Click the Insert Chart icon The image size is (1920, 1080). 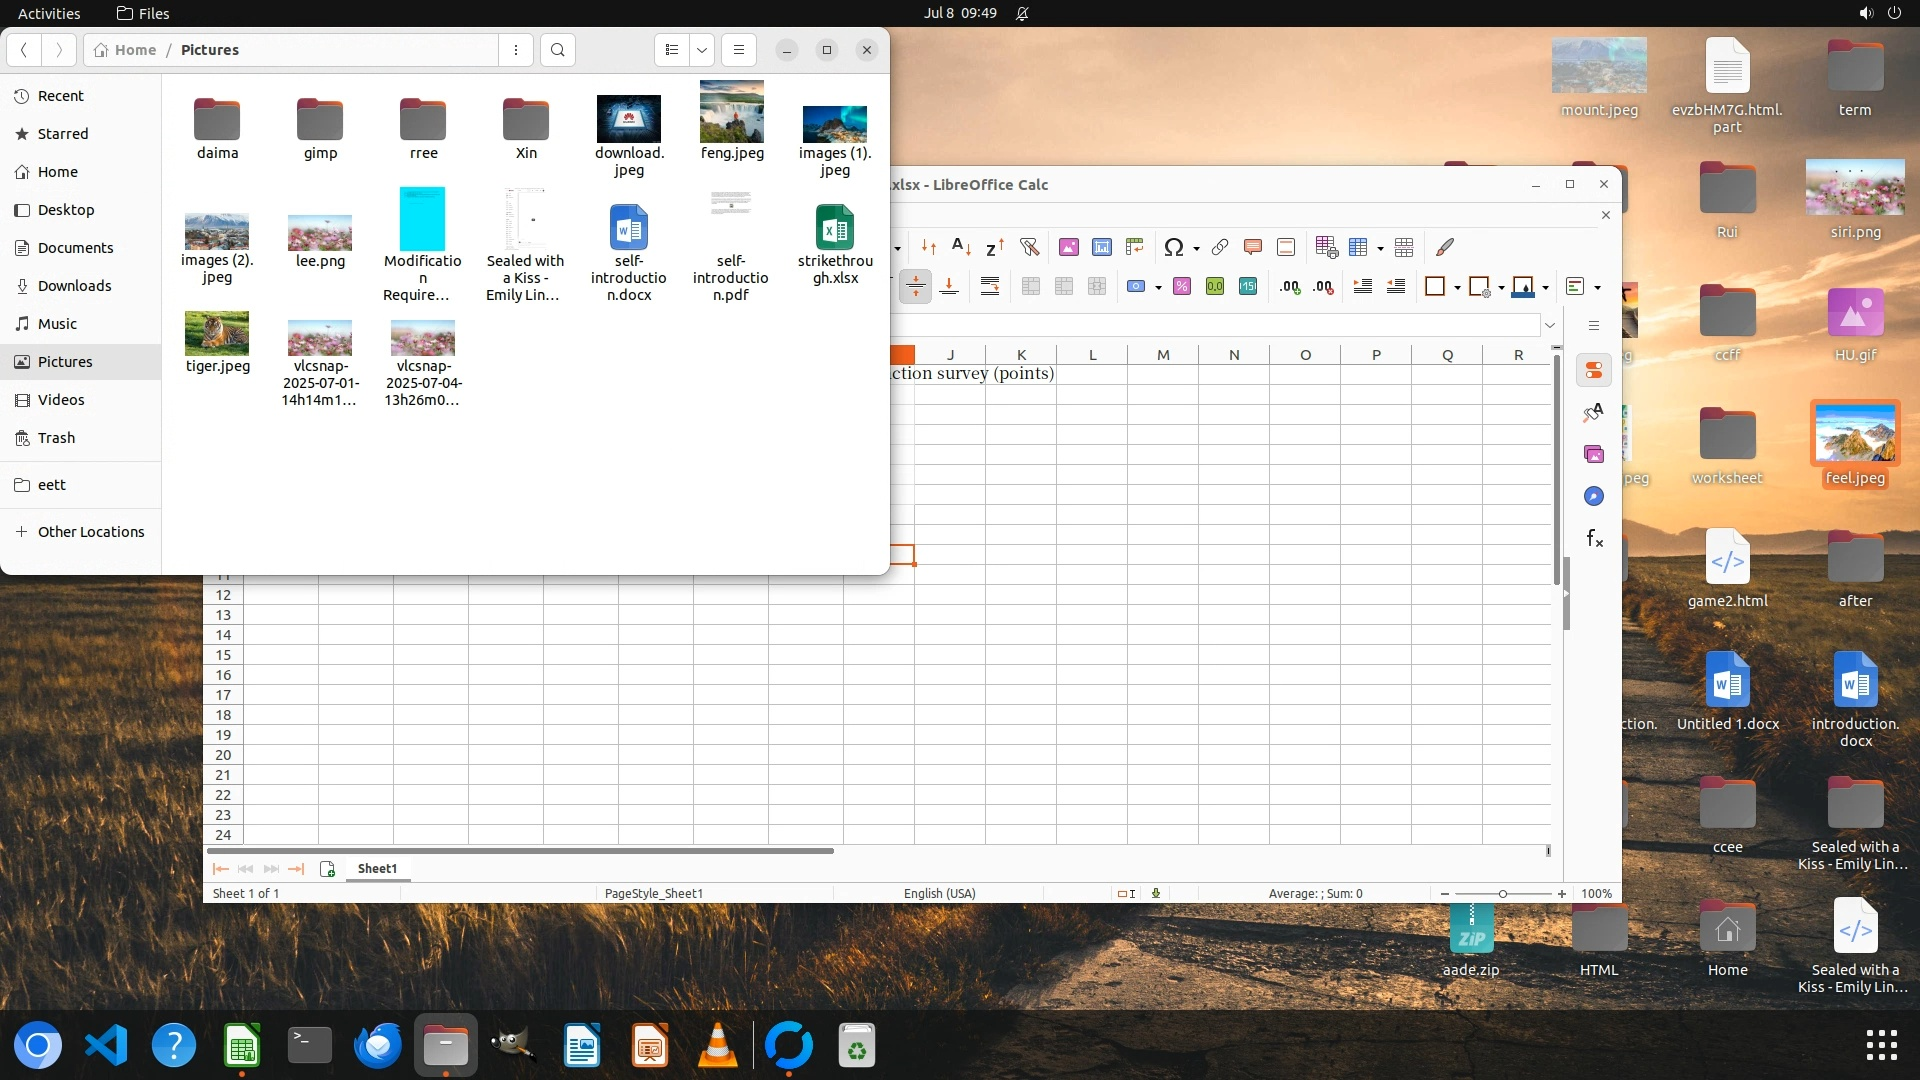1101,247
